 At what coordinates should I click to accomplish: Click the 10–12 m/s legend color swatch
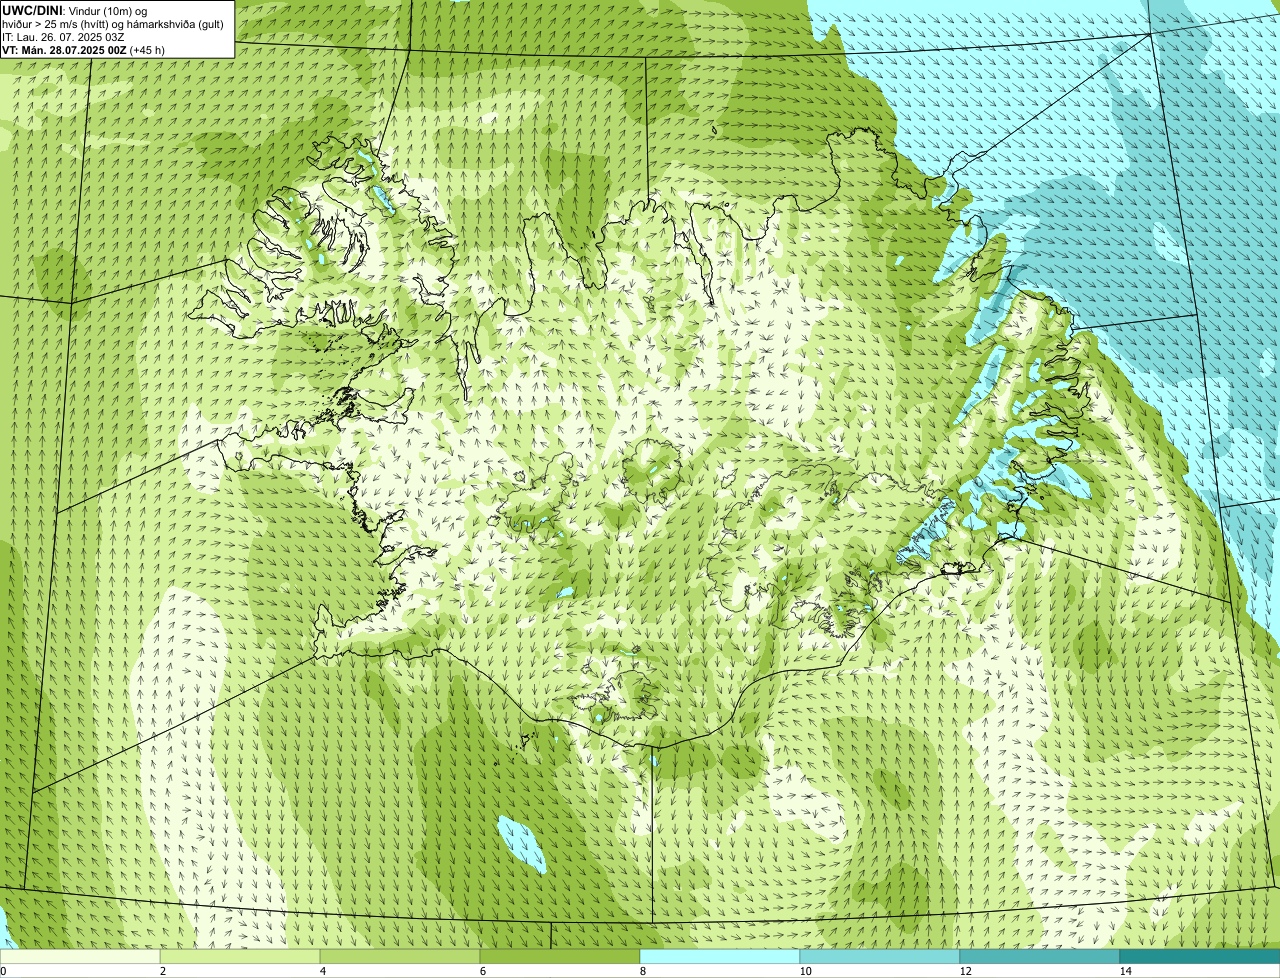[880, 956]
